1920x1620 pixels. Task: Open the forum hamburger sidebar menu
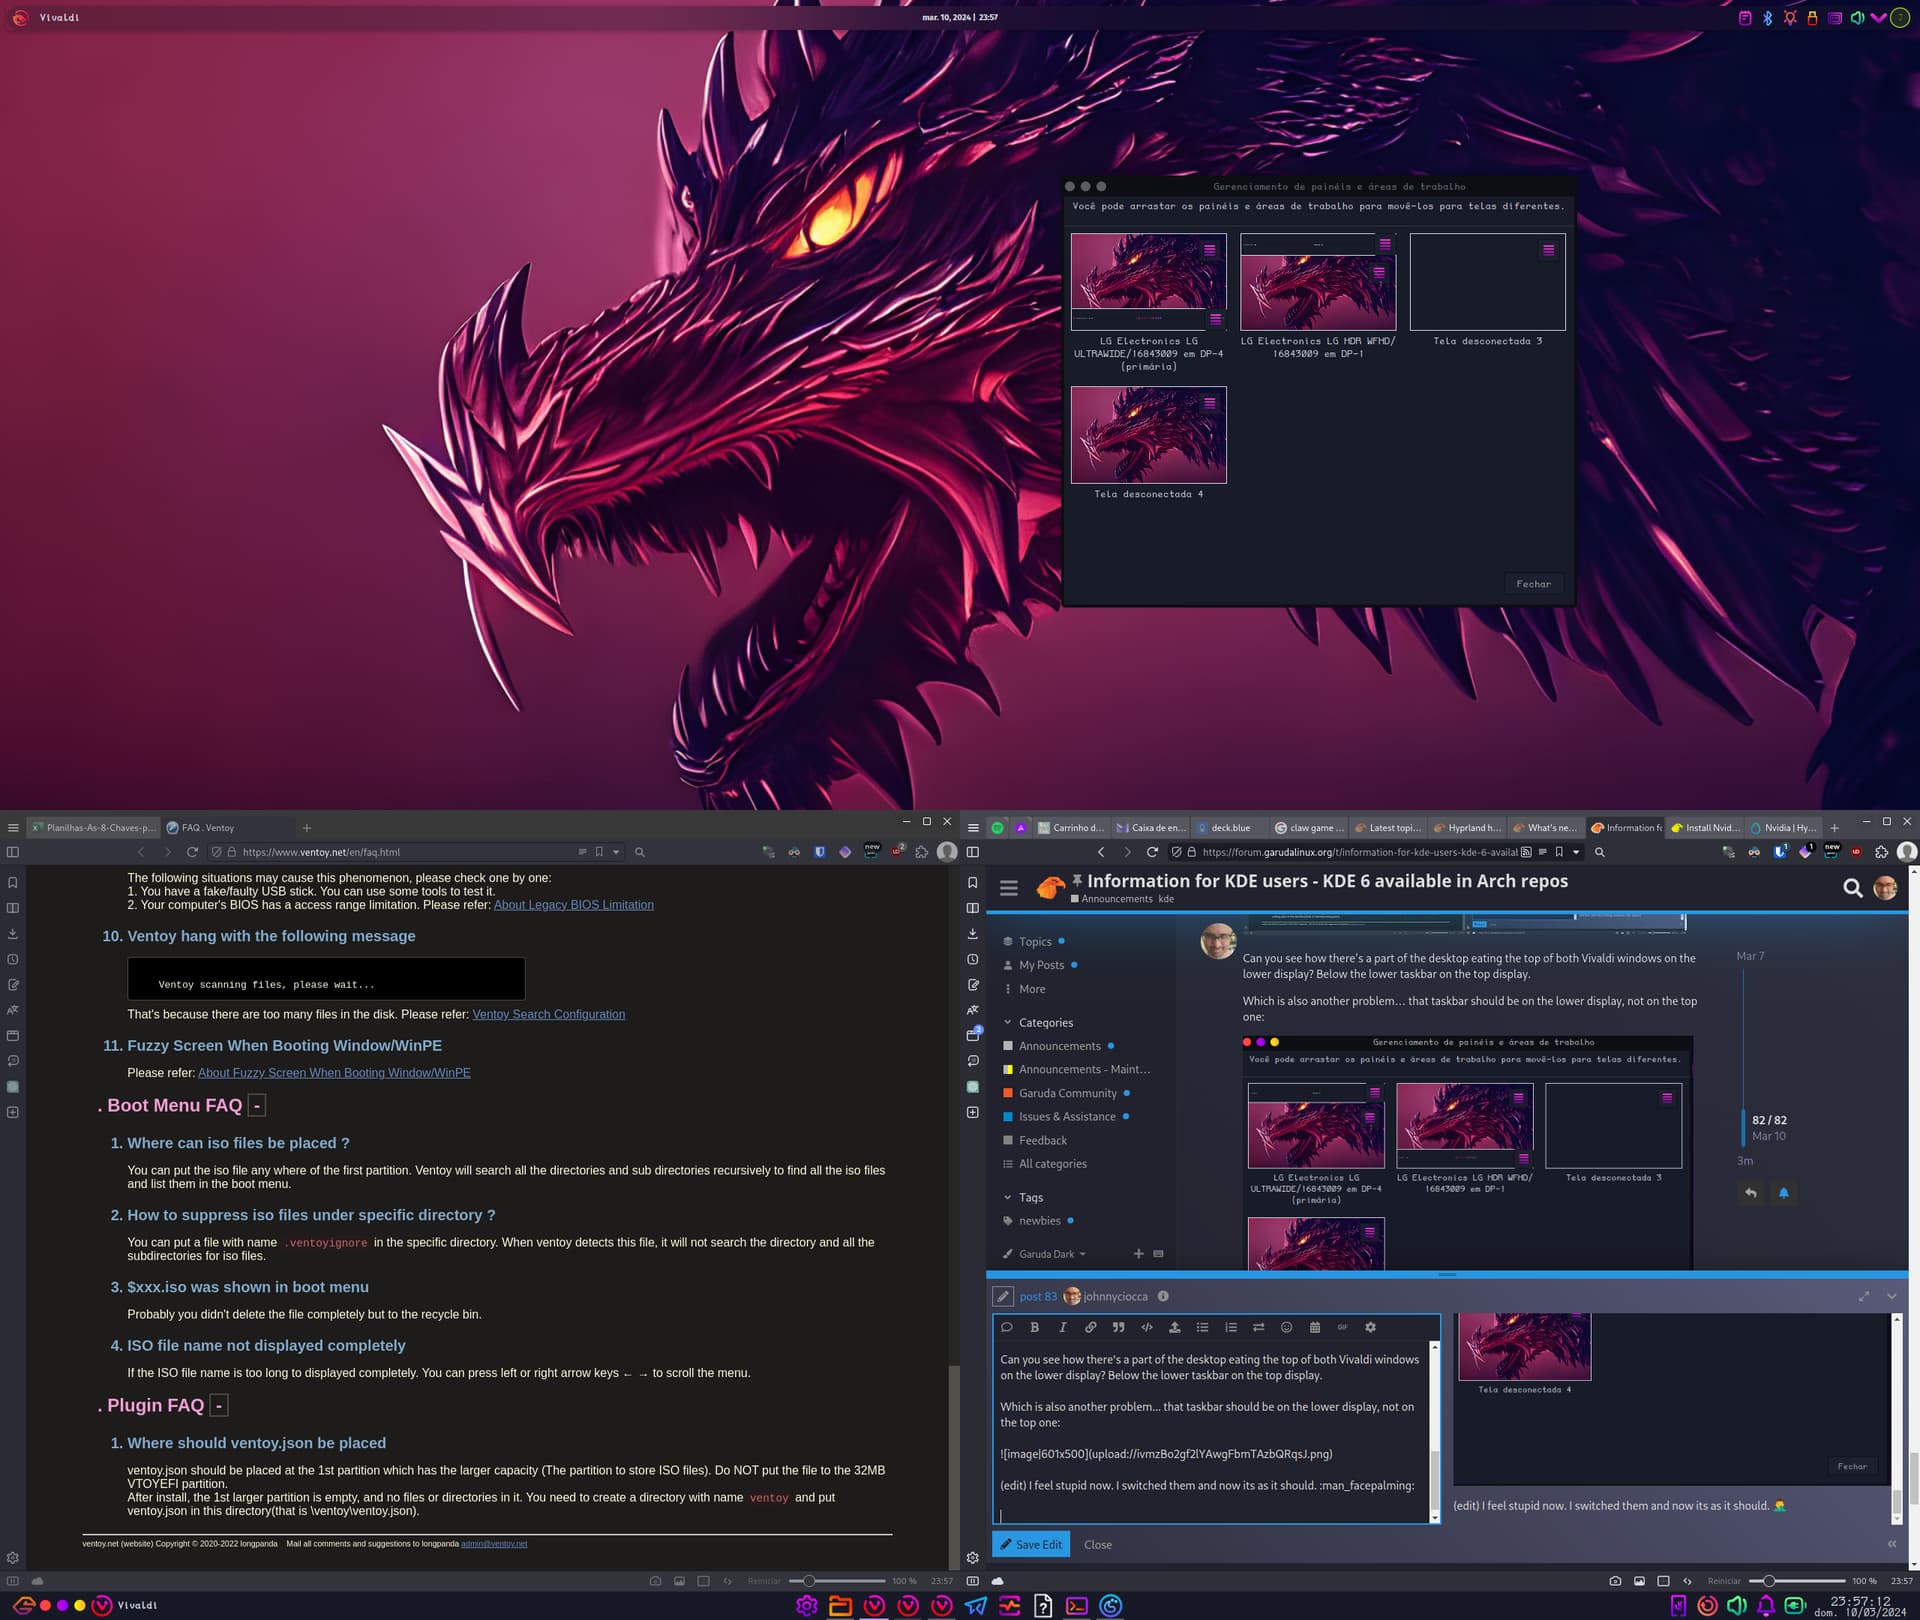1009,888
